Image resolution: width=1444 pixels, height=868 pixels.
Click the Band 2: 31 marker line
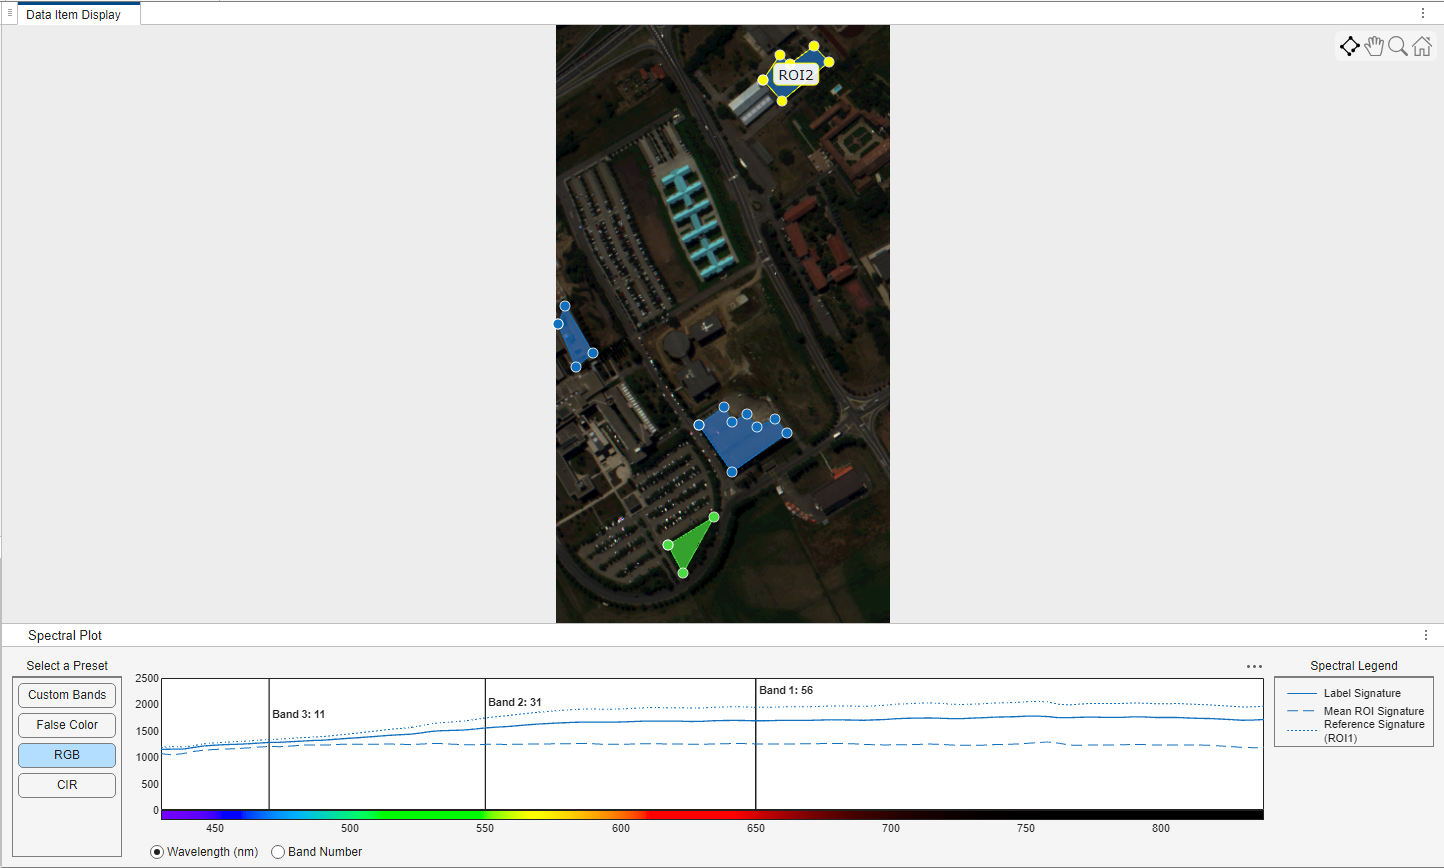tap(484, 745)
